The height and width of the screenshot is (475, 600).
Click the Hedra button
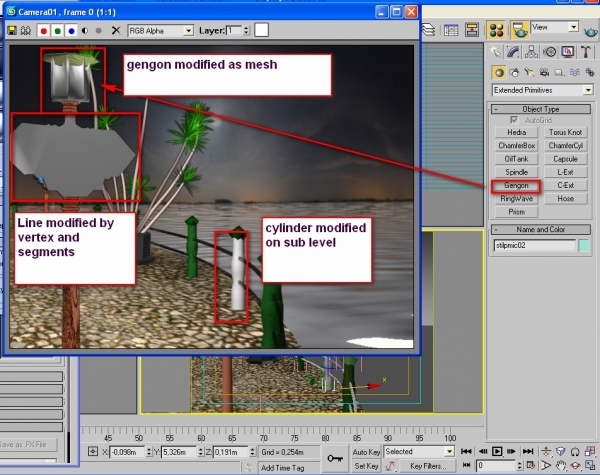coord(517,132)
